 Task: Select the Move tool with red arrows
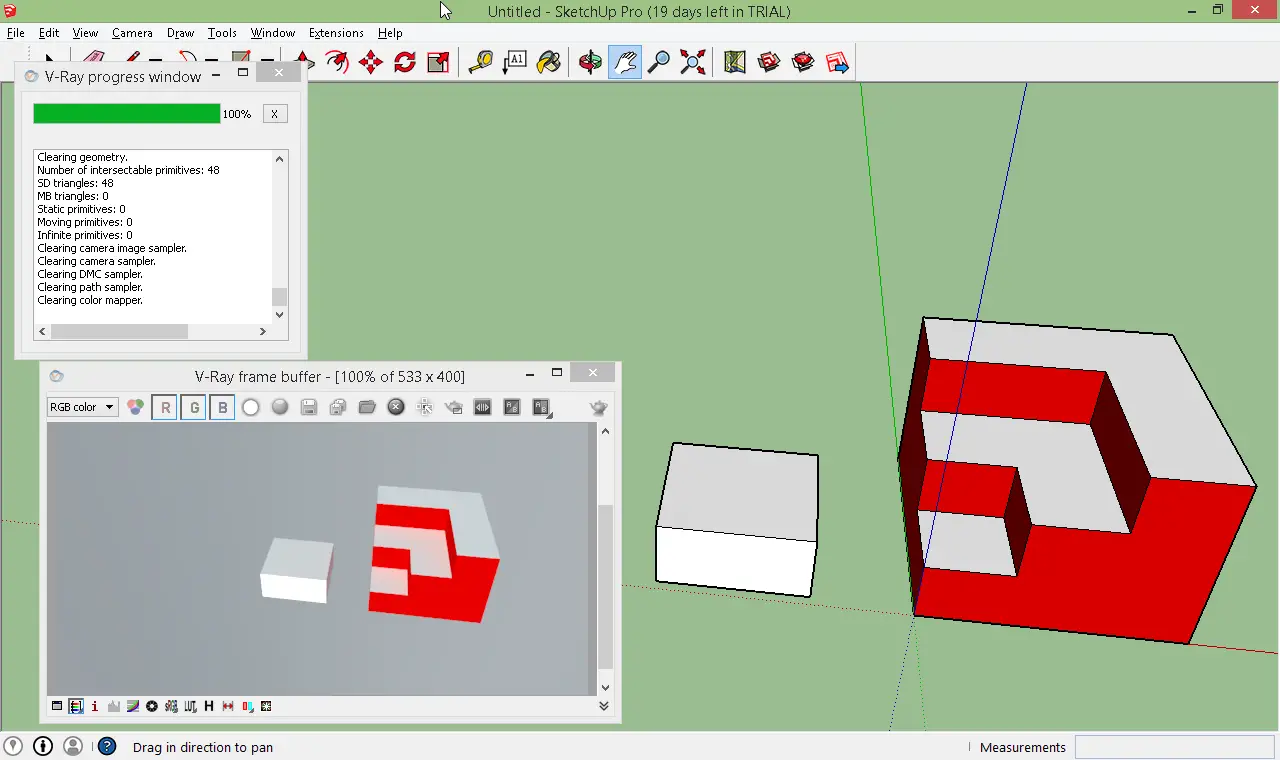(370, 63)
